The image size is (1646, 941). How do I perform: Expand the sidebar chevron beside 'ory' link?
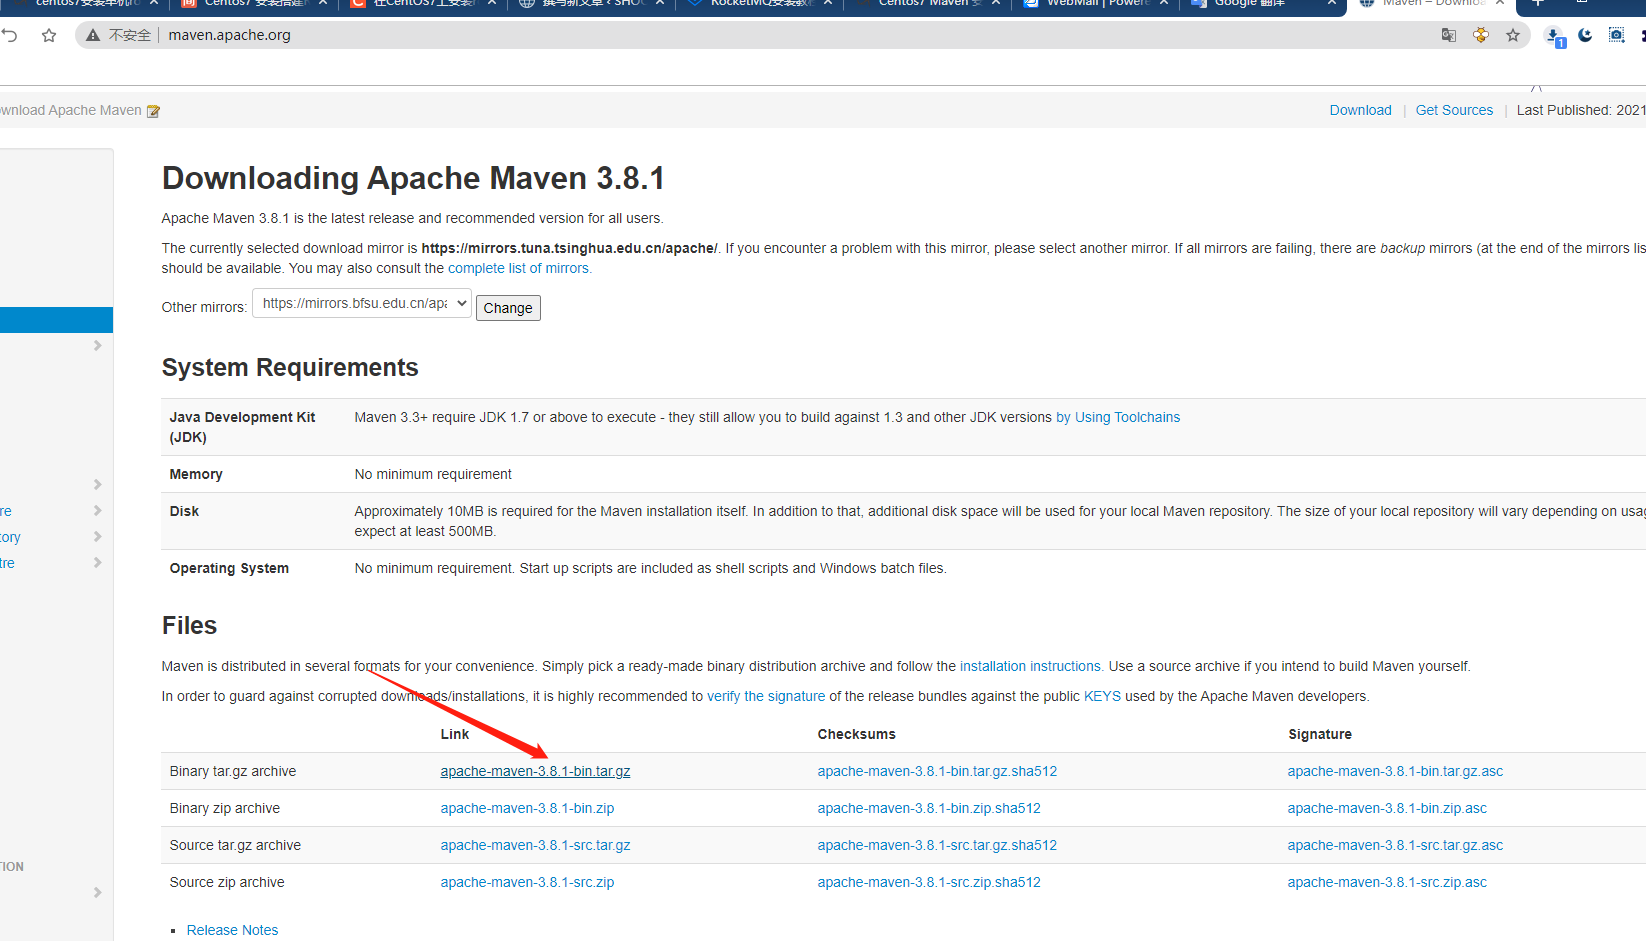coord(97,537)
